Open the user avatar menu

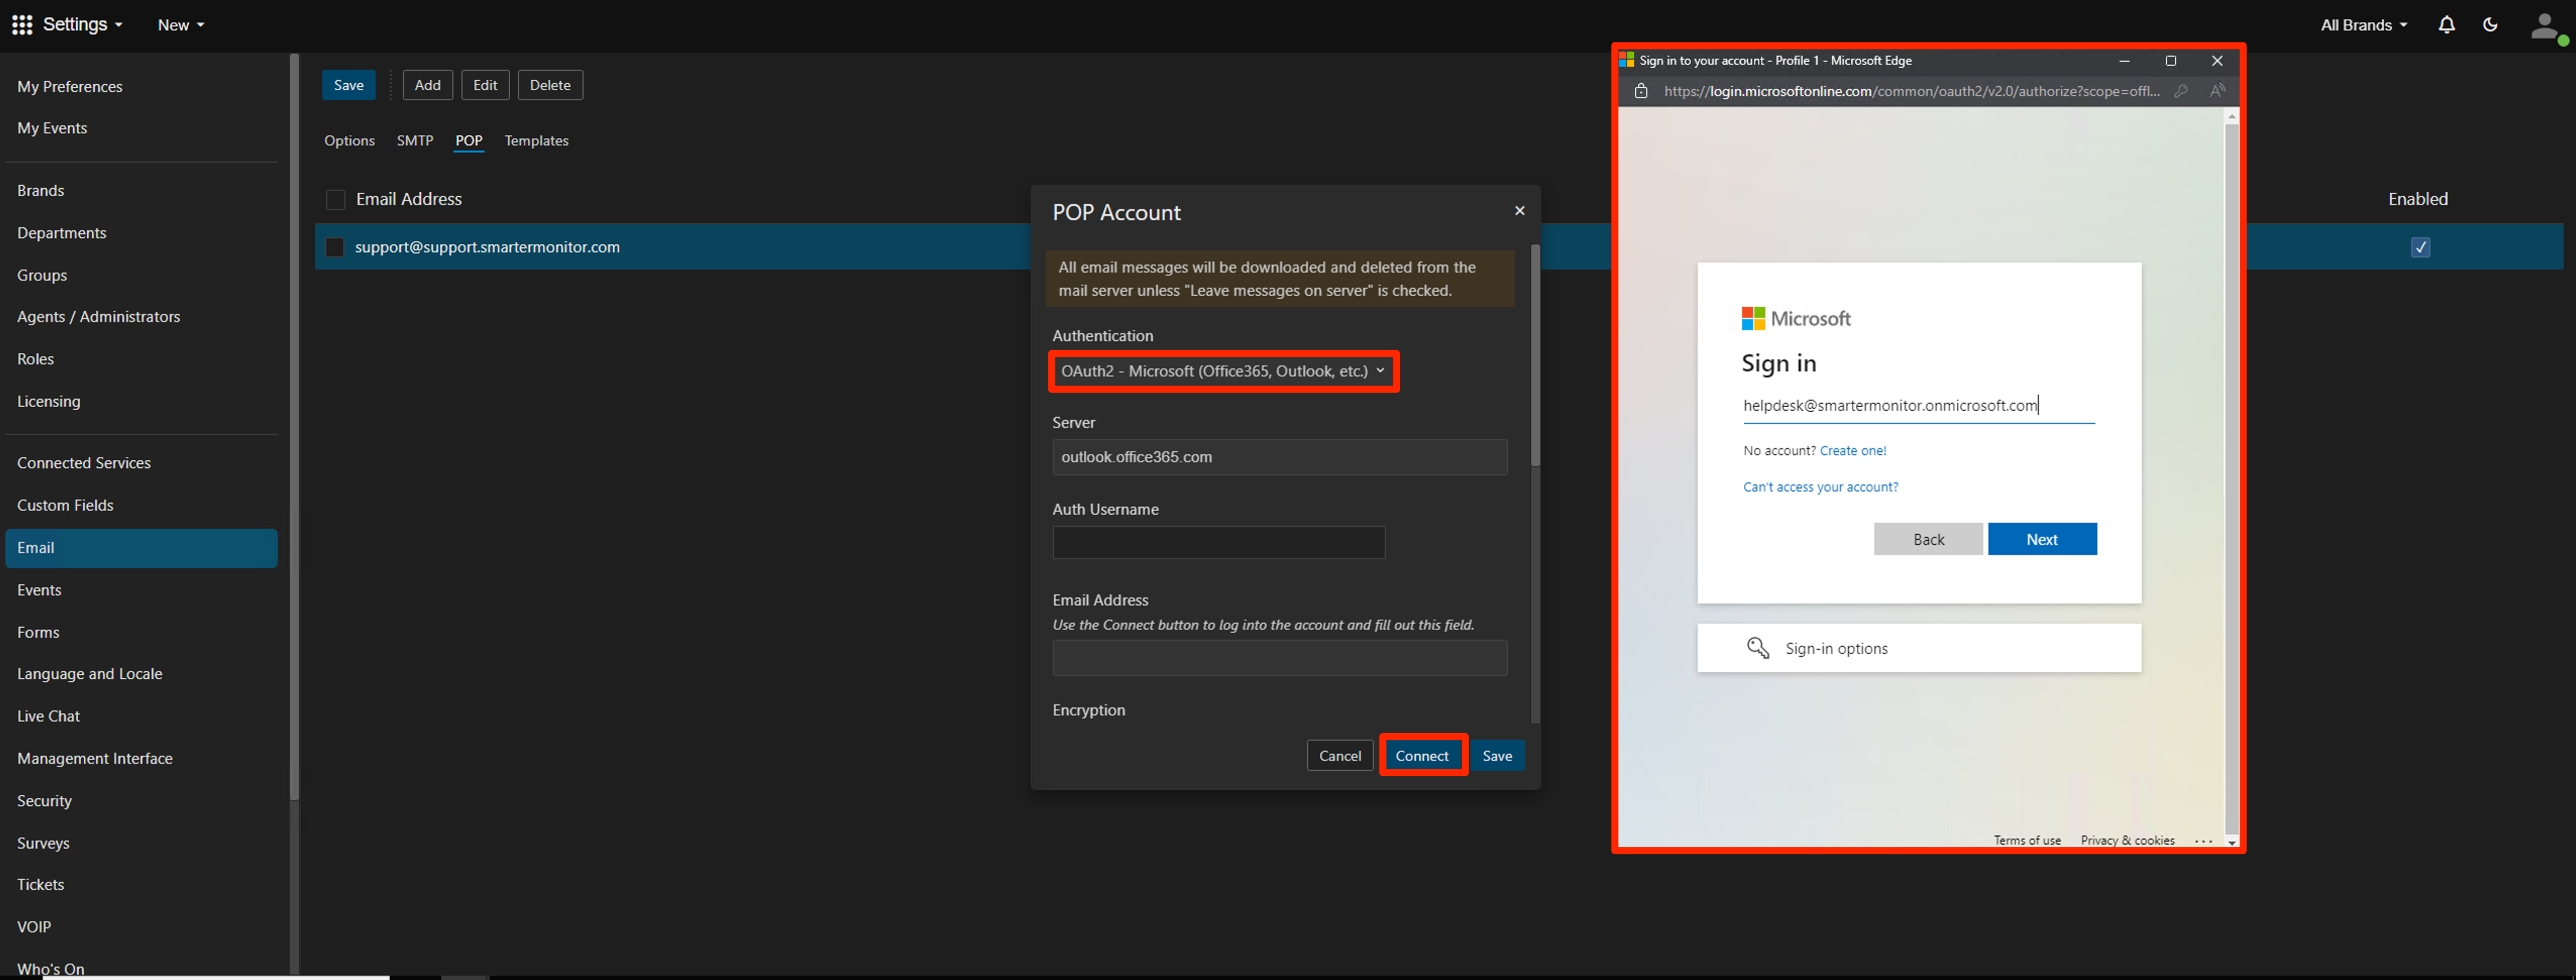(2546, 27)
